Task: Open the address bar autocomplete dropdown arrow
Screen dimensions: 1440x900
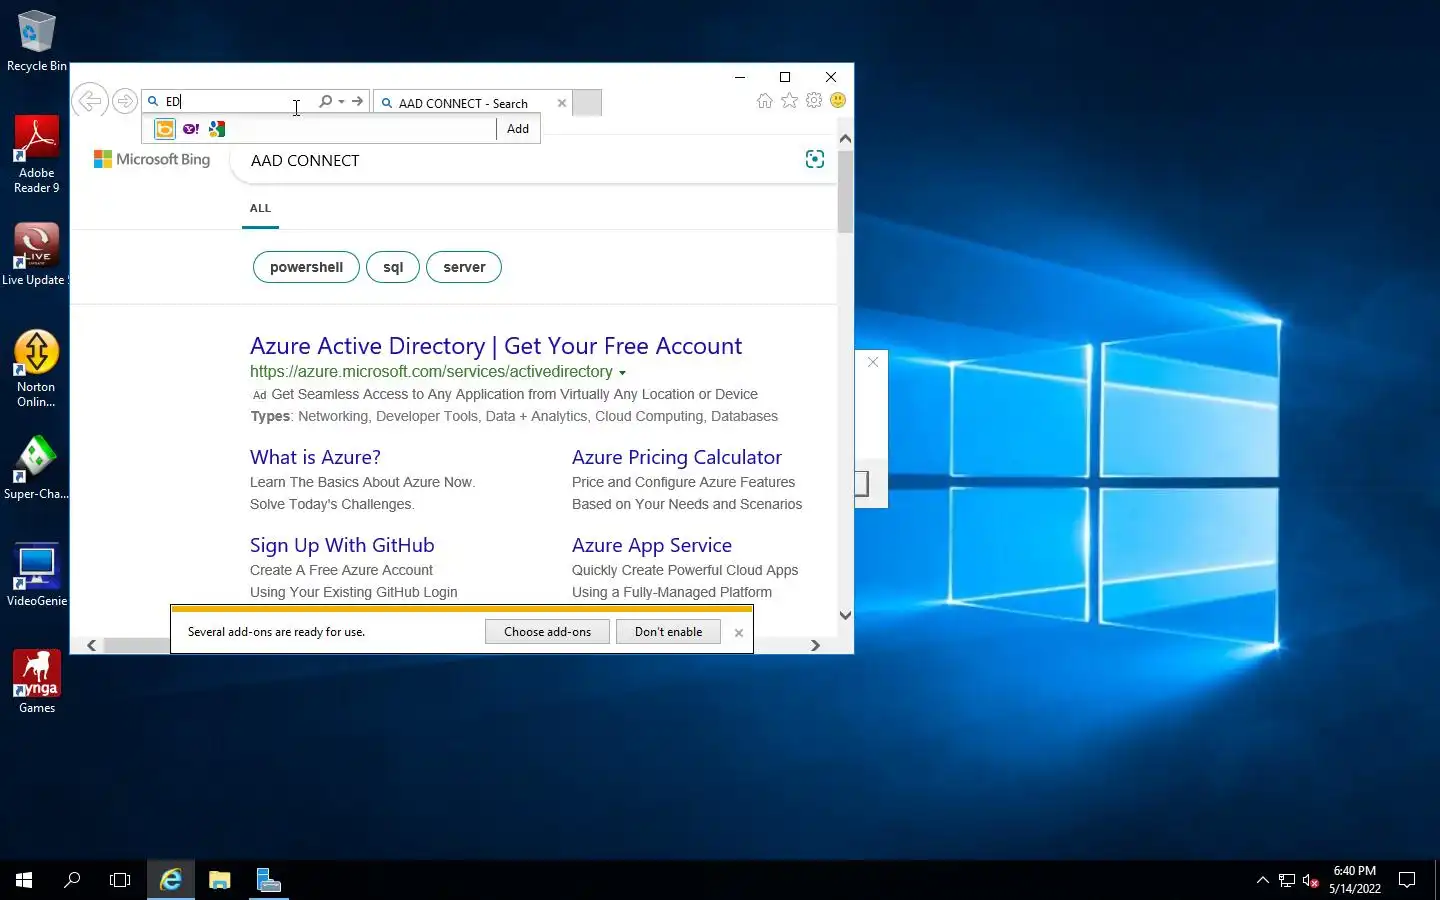Action: pos(341,101)
